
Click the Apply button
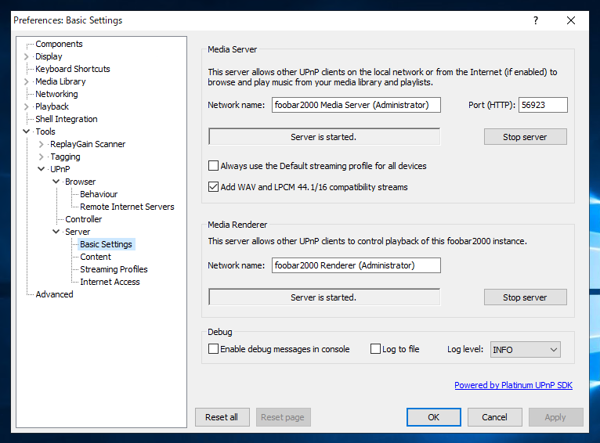(x=556, y=417)
